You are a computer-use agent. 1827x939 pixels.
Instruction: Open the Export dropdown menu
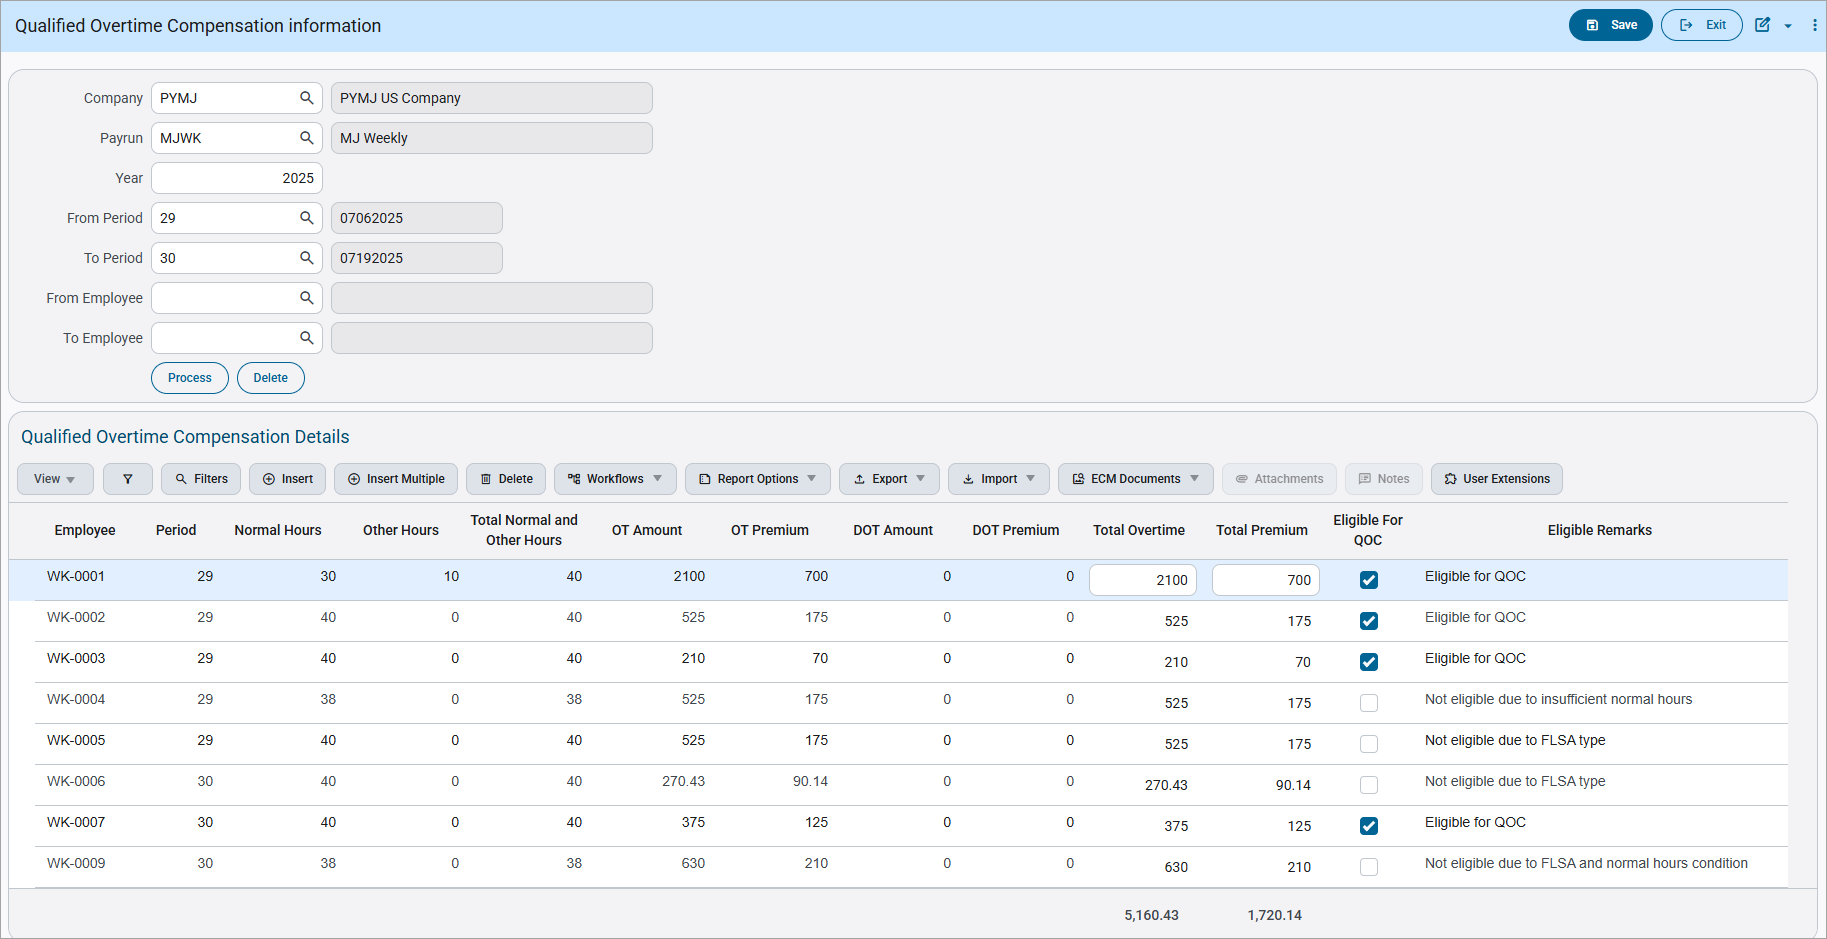pos(889,479)
